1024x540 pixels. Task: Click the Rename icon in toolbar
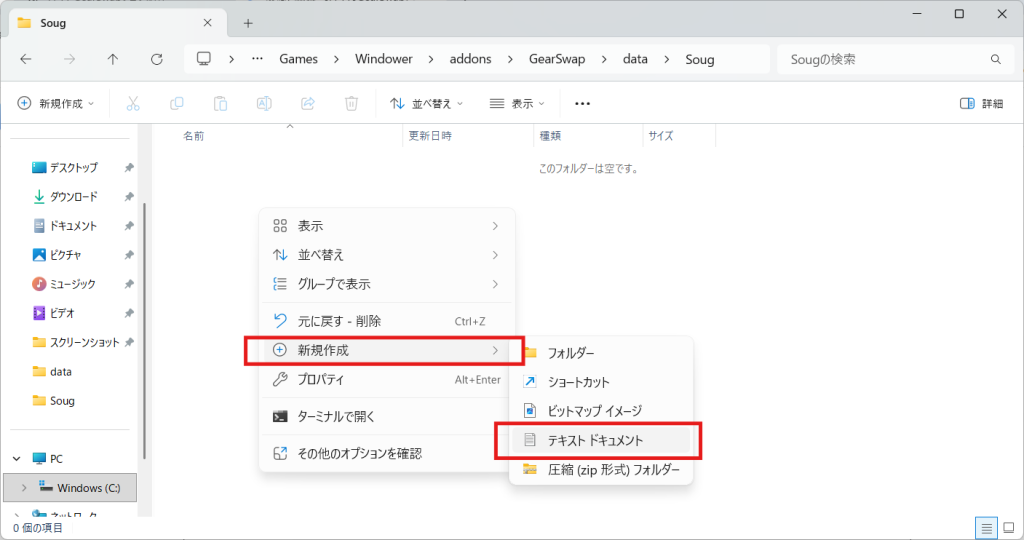coord(264,103)
